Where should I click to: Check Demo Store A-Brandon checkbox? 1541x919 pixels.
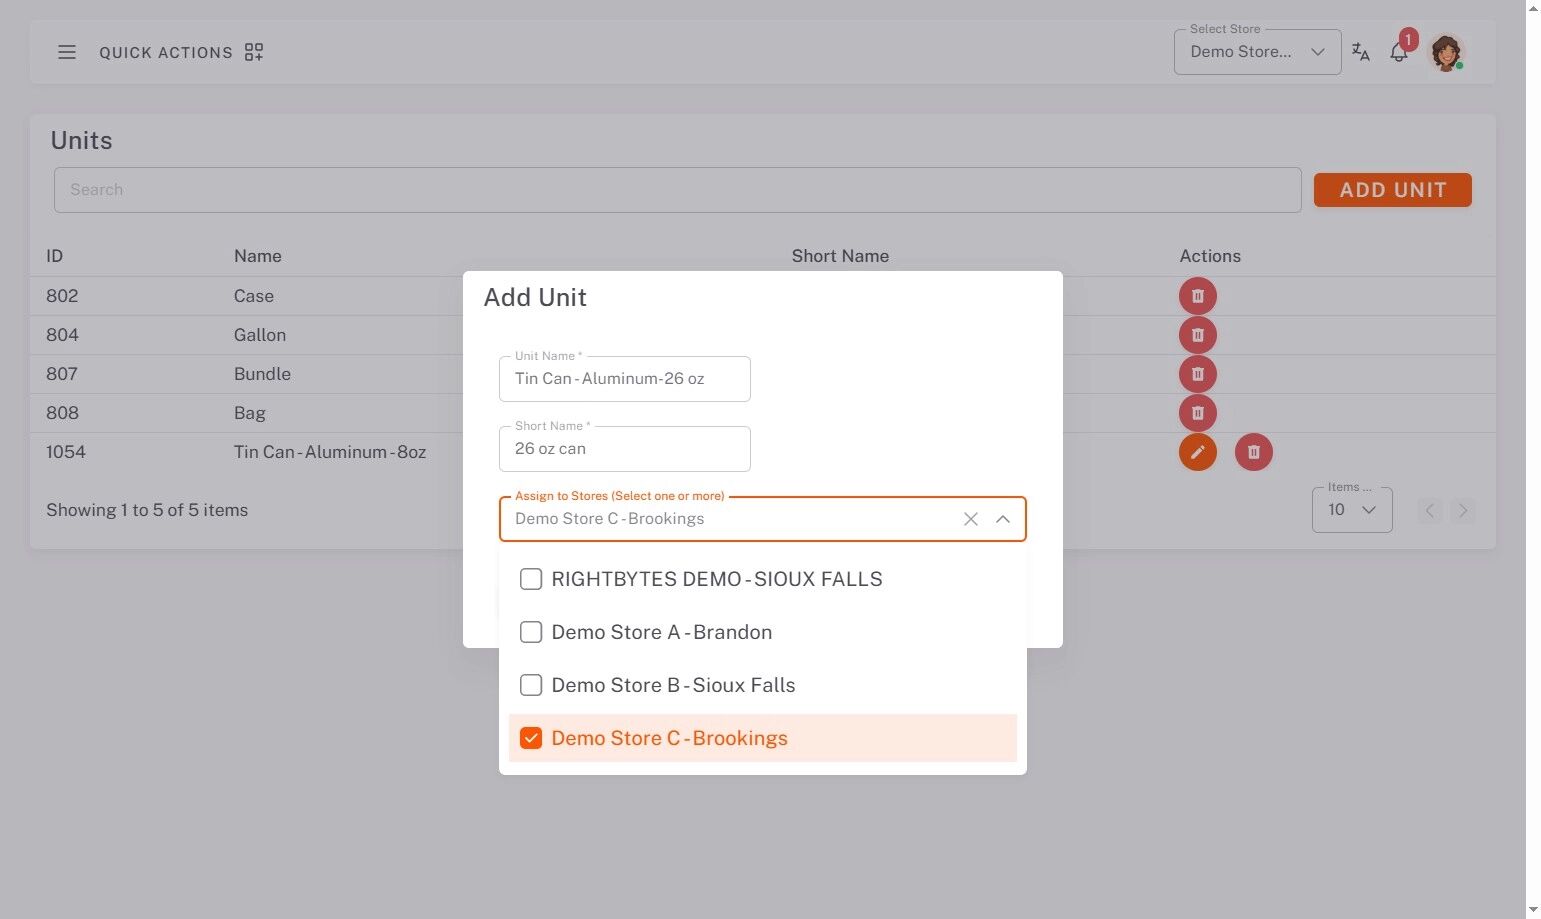531,632
